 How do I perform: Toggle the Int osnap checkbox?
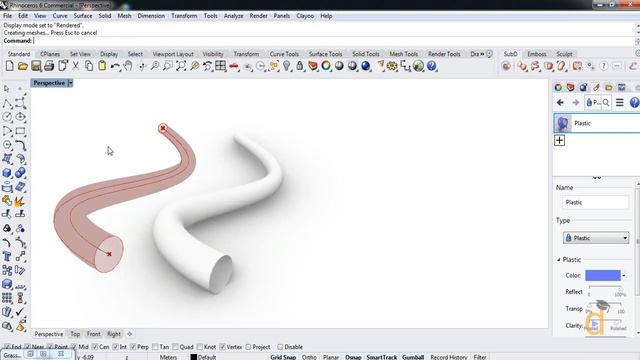(116, 347)
